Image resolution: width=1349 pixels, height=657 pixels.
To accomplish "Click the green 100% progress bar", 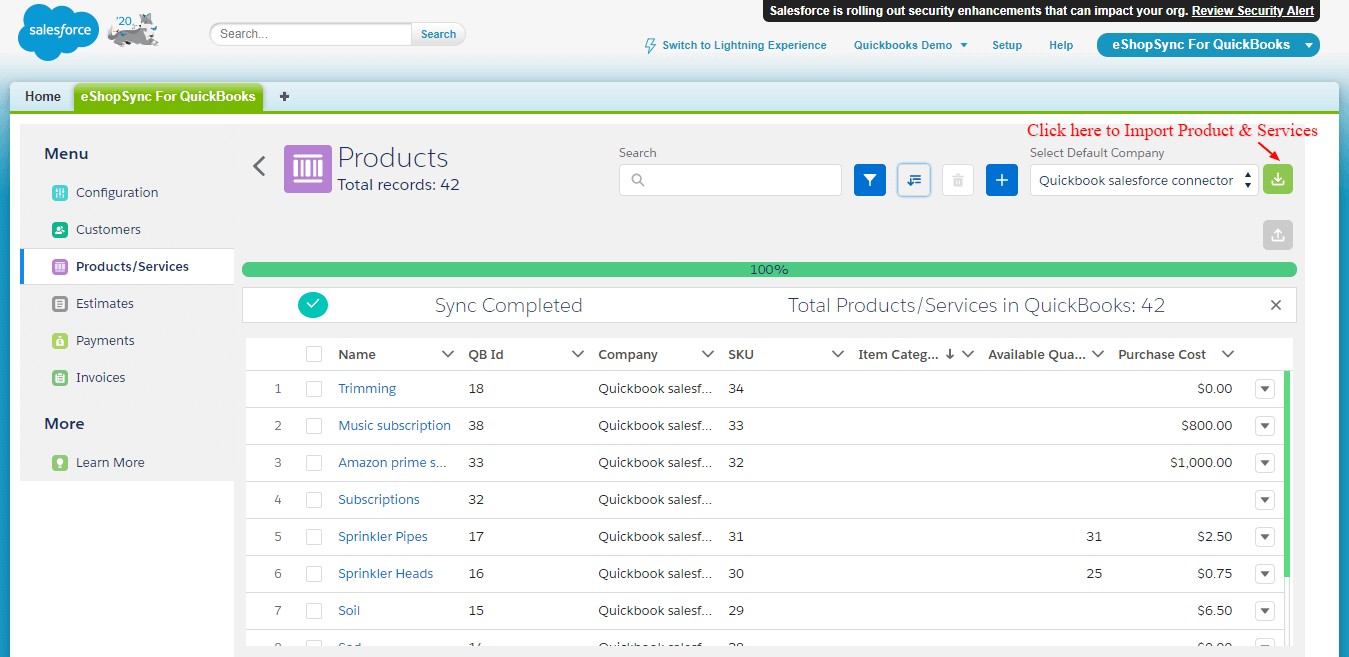I will pyautogui.click(x=769, y=270).
